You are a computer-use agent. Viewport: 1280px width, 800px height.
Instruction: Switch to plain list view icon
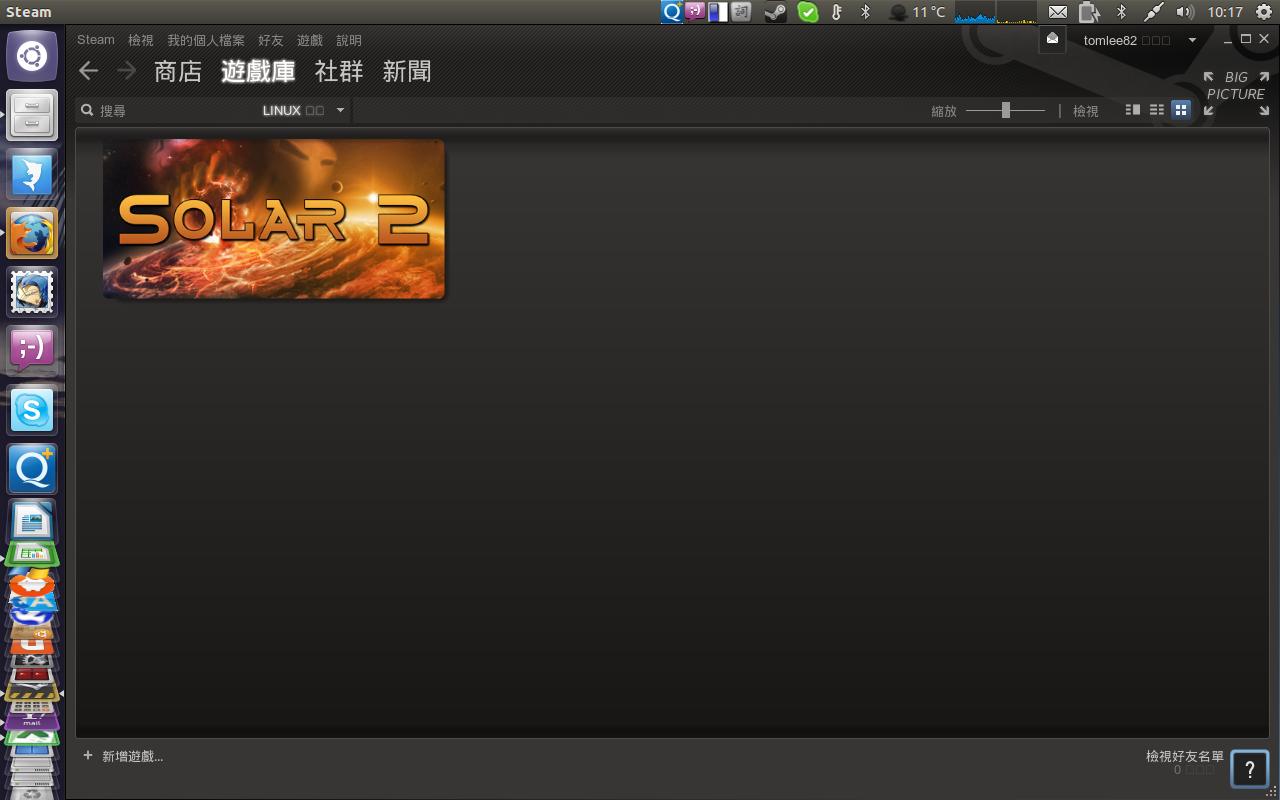pyautogui.click(x=1157, y=110)
